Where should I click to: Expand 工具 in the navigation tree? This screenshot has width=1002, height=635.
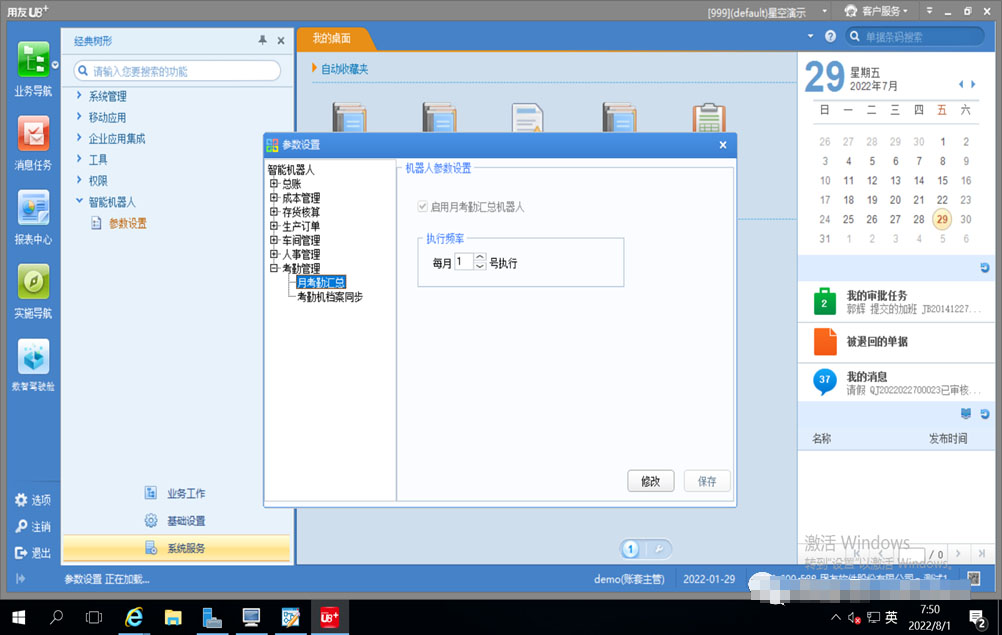[79, 159]
